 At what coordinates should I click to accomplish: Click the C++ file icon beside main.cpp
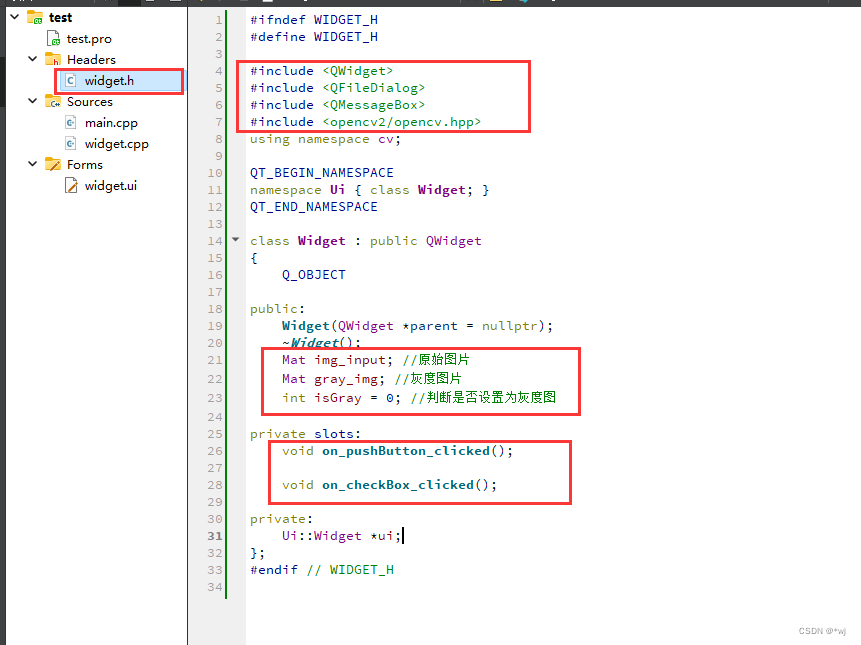click(x=71, y=122)
